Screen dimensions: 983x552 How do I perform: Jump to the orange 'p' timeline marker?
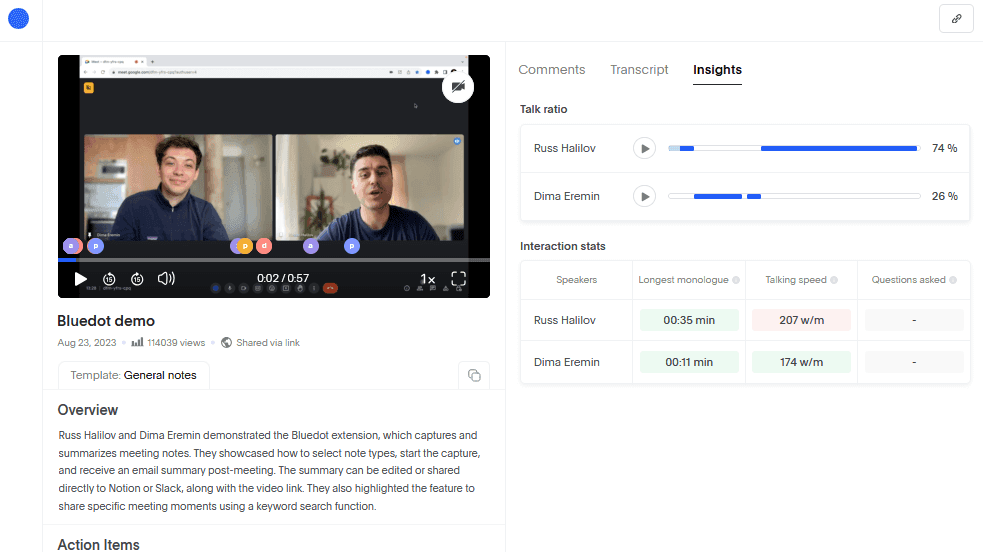coord(244,246)
